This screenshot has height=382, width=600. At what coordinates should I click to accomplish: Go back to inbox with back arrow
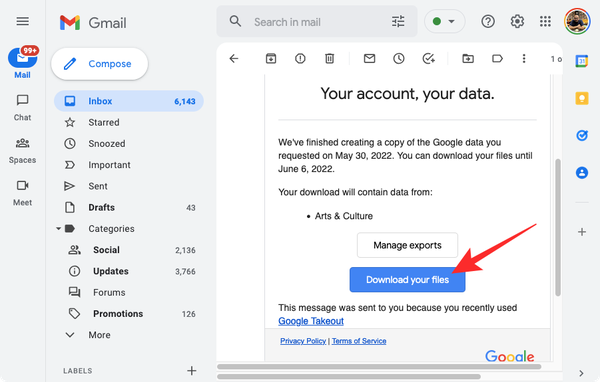point(234,59)
